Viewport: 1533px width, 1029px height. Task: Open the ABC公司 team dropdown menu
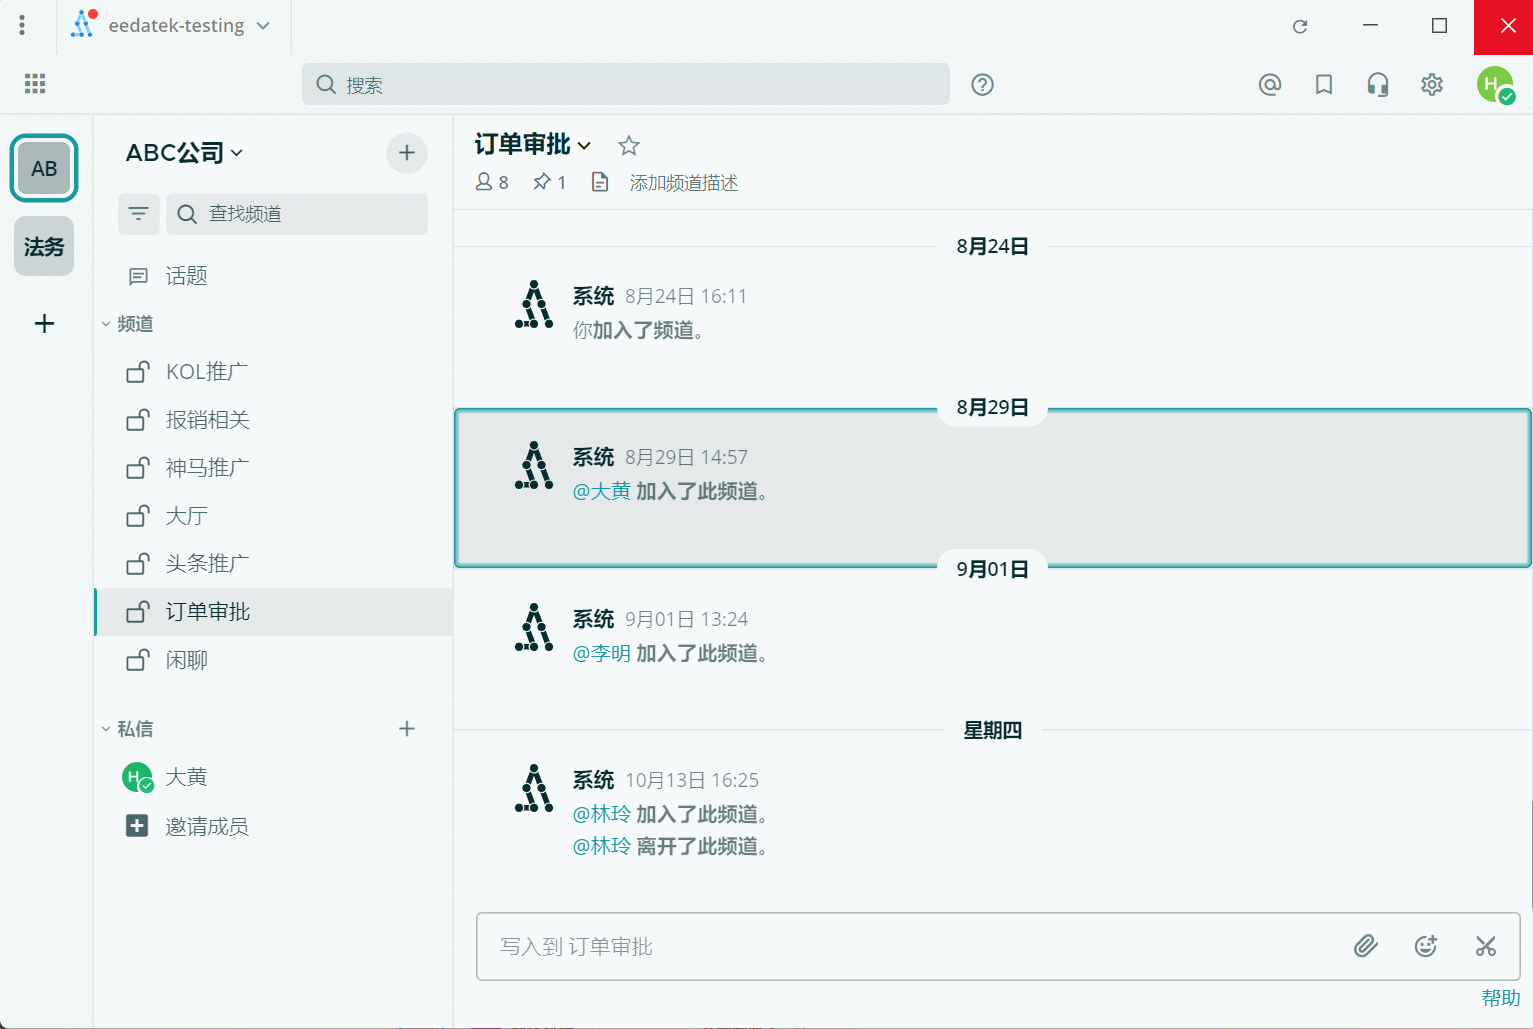click(184, 153)
